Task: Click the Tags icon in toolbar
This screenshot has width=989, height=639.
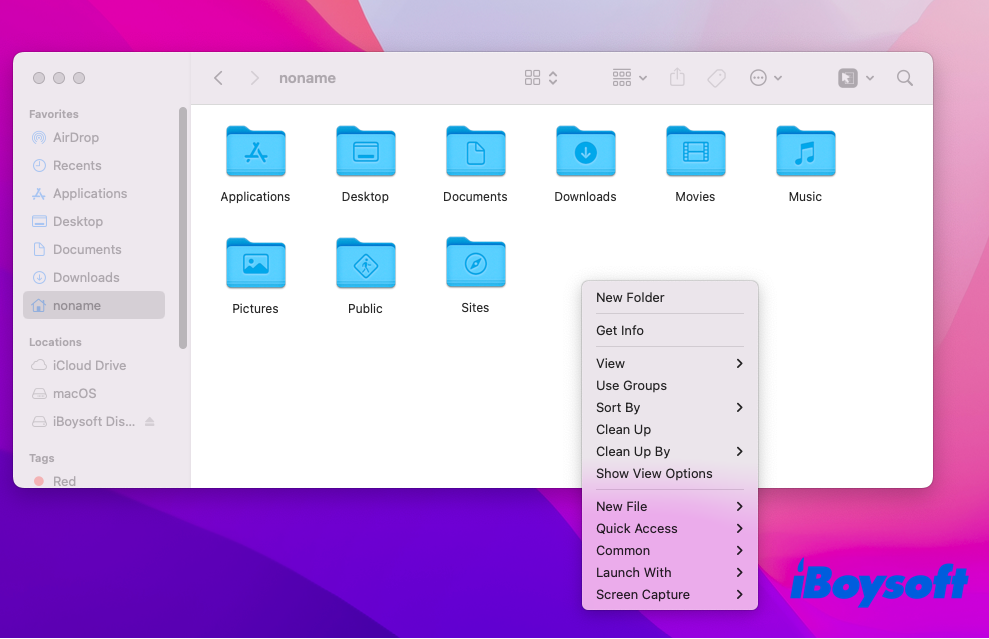Action: click(716, 78)
